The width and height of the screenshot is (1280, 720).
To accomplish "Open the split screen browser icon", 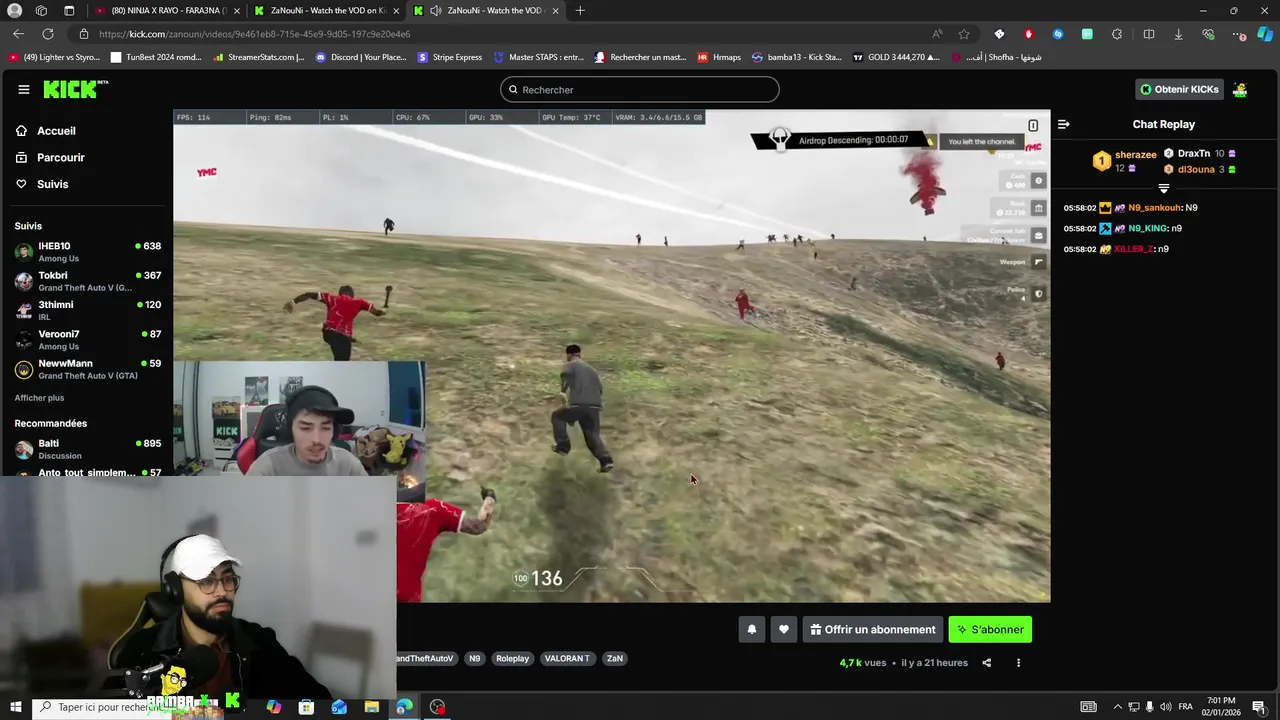I will coord(1148,34).
